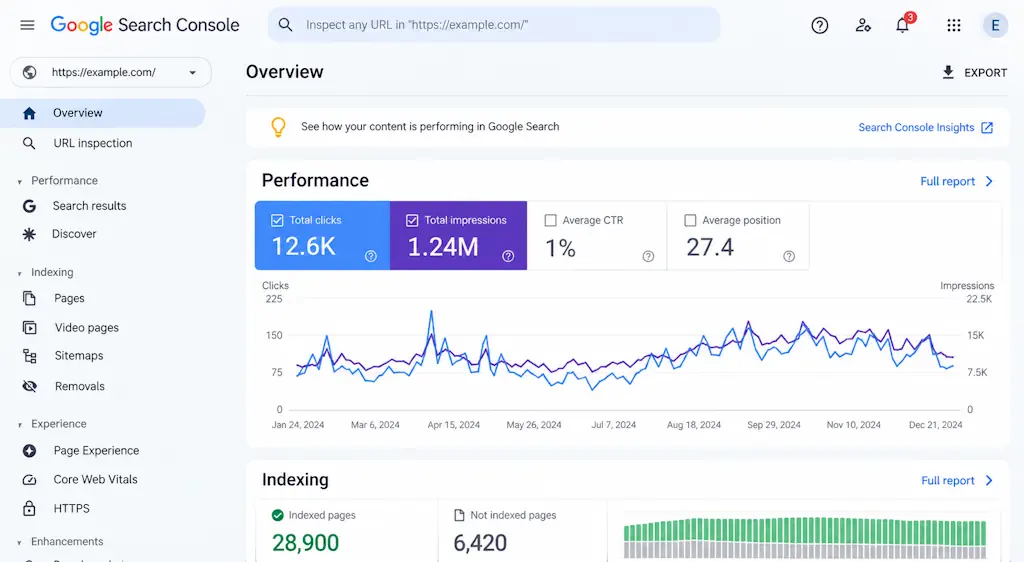Open the Help question mark icon
This screenshot has width=1024, height=562.
820,25
